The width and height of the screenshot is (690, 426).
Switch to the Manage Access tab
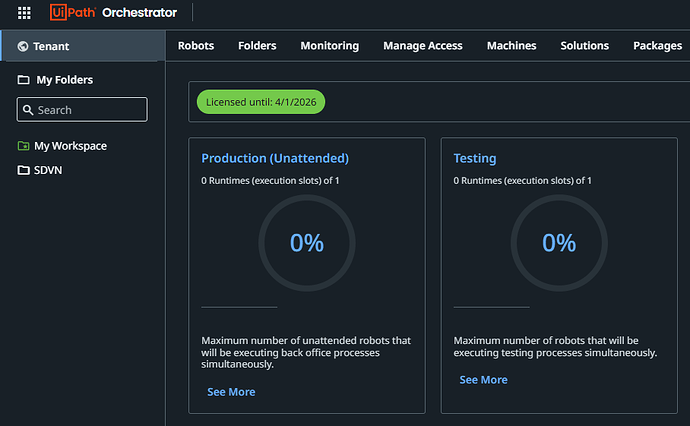(x=422, y=46)
